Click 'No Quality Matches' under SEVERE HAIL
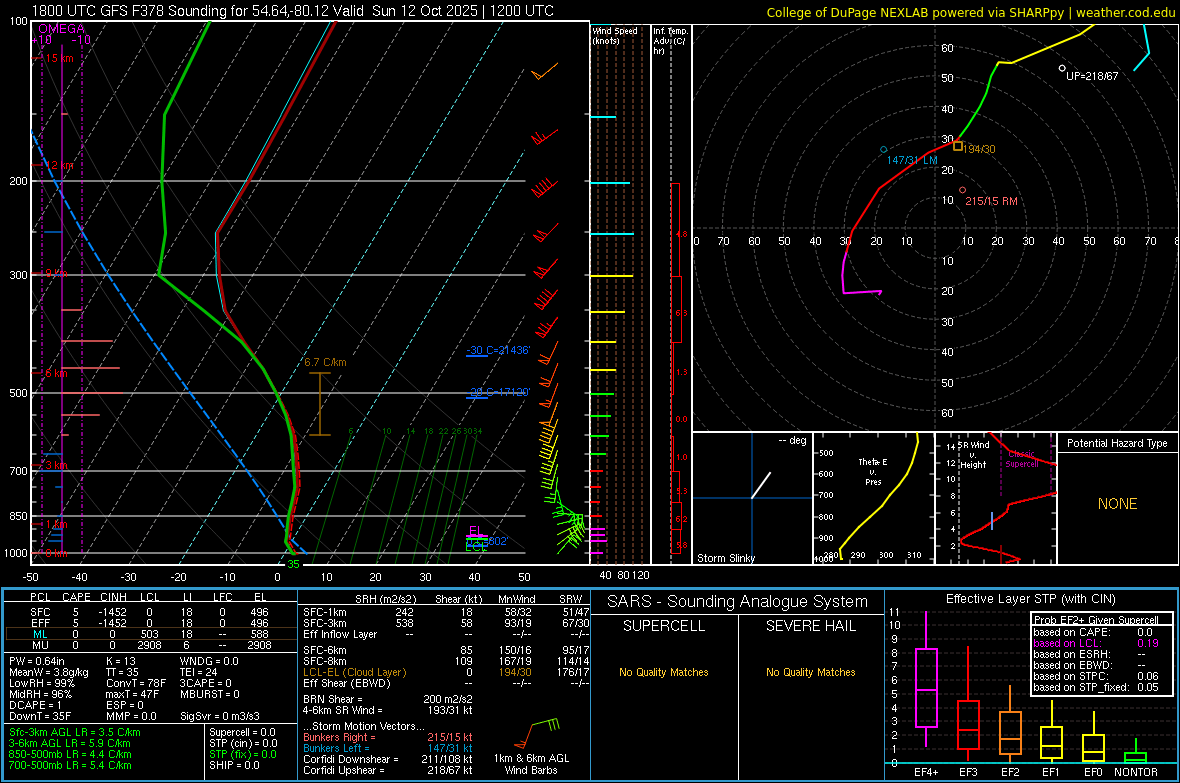Screen dimensions: 1180x783 [810, 672]
